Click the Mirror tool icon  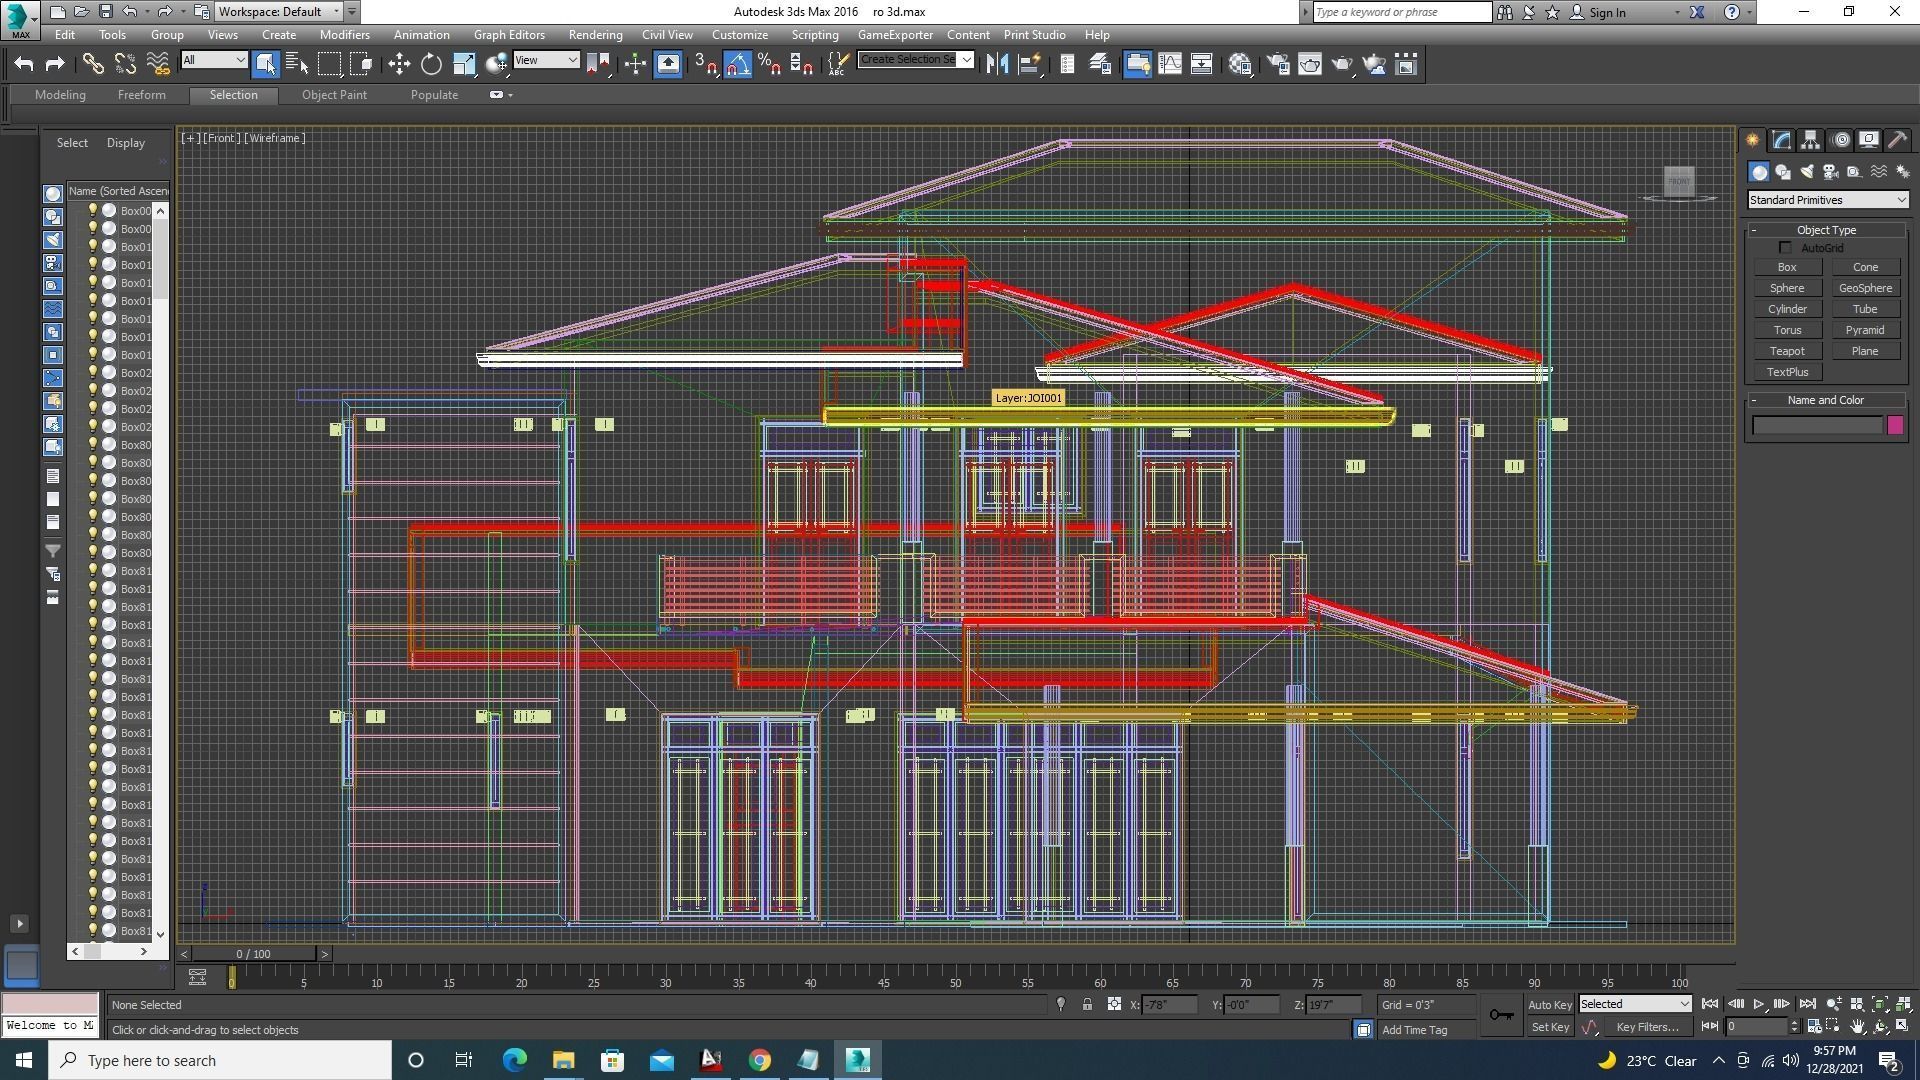click(x=997, y=63)
